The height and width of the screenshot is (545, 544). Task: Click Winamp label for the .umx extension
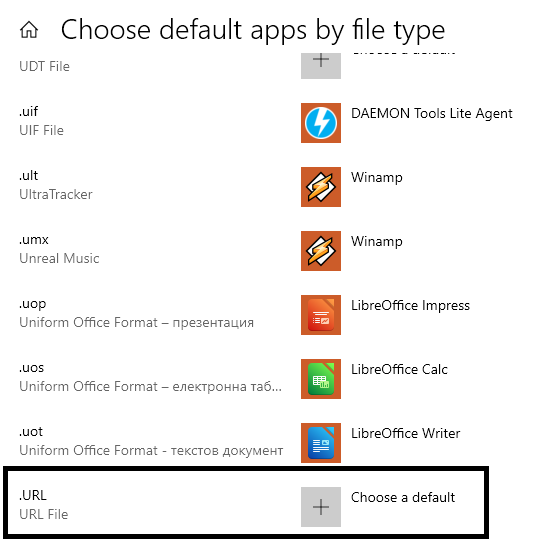pyautogui.click(x=376, y=242)
